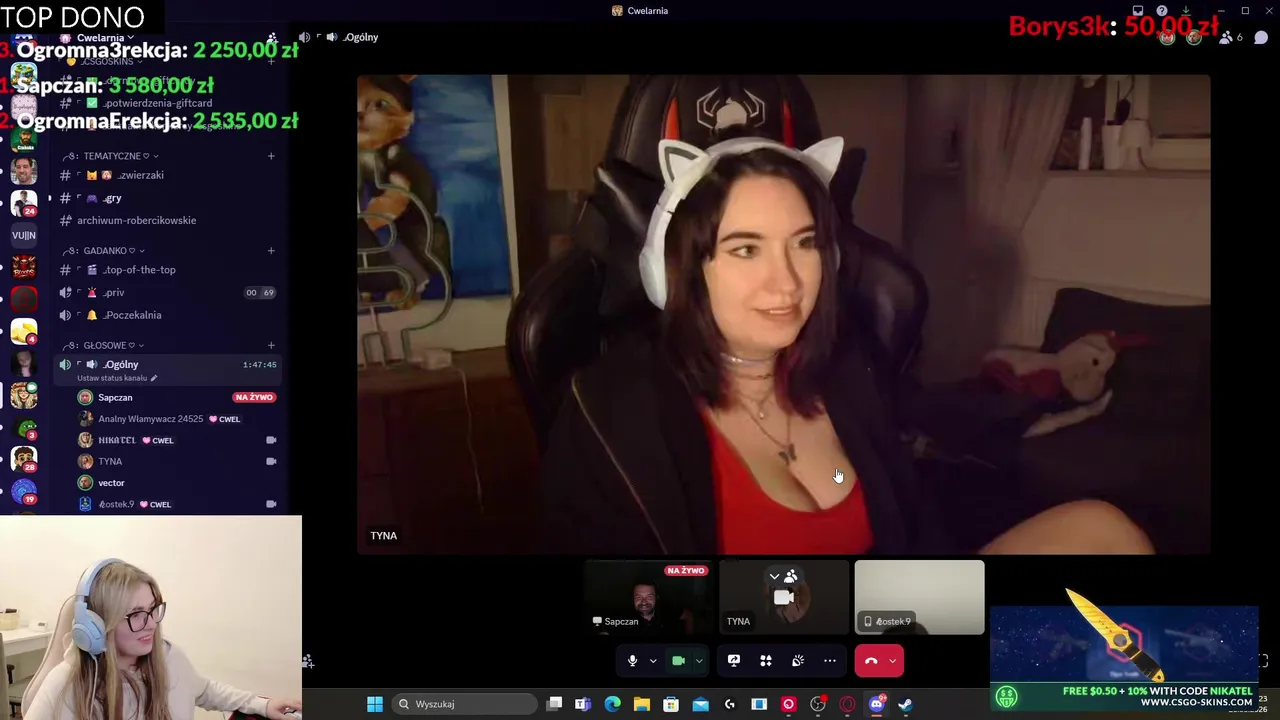Turn off the green camera button
Screen dimensions: 1280x720
coord(678,661)
